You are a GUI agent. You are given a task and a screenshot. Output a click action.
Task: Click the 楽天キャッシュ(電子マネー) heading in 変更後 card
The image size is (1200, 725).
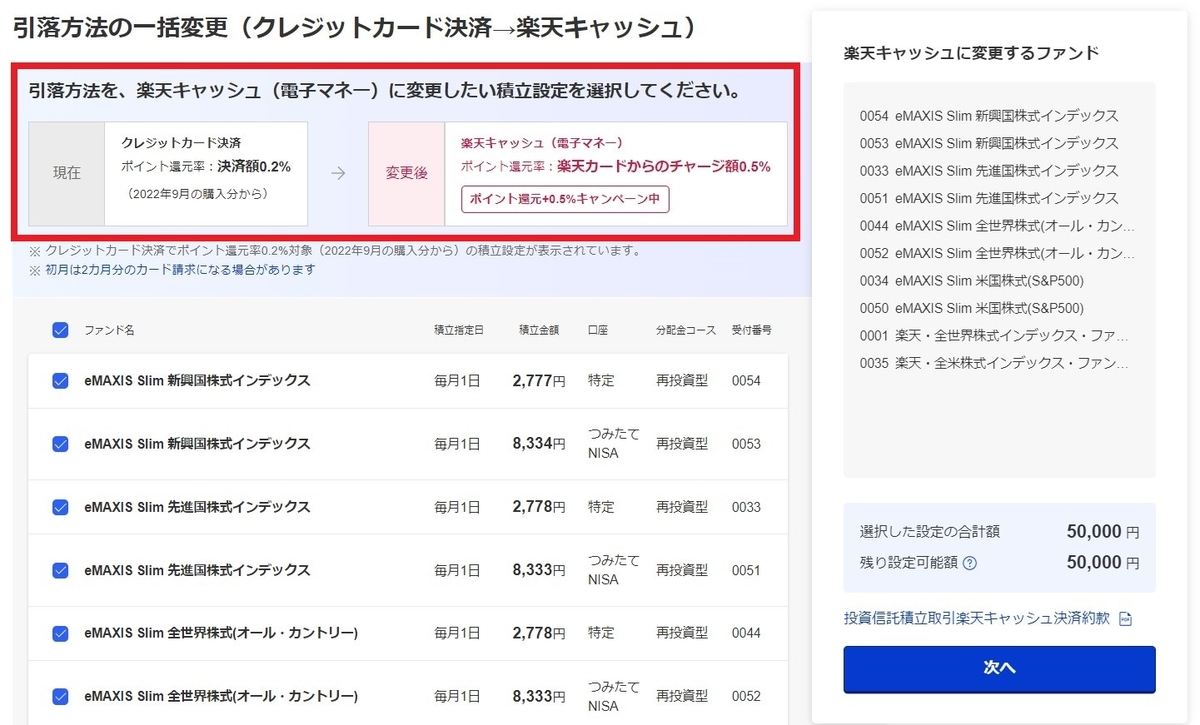tap(541, 143)
